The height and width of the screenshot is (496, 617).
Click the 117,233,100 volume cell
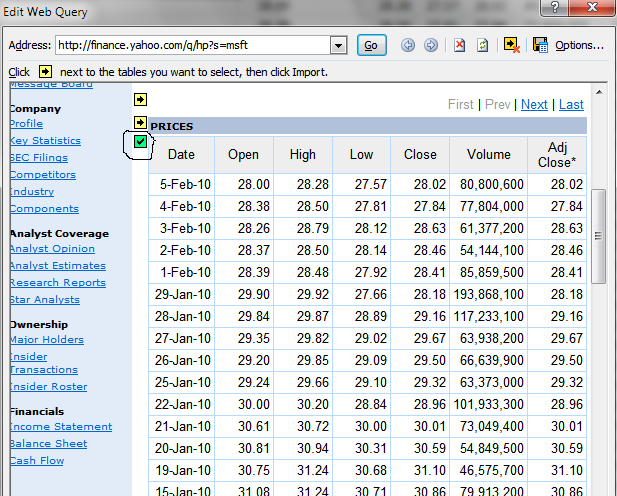click(488, 316)
